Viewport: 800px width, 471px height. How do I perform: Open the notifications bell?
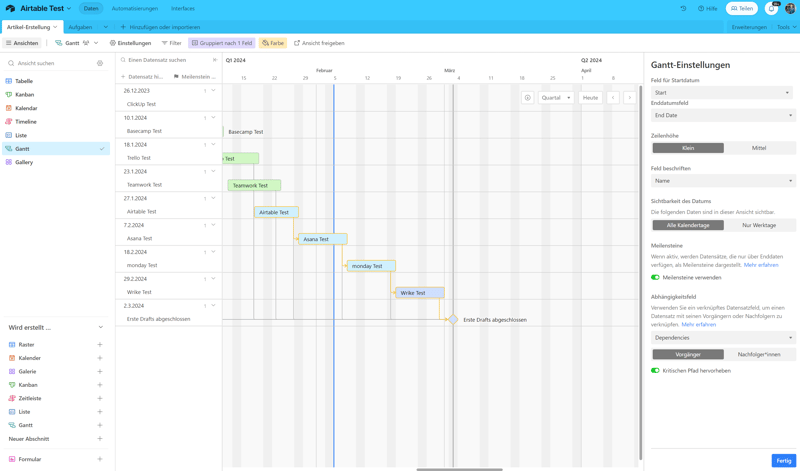771,8
